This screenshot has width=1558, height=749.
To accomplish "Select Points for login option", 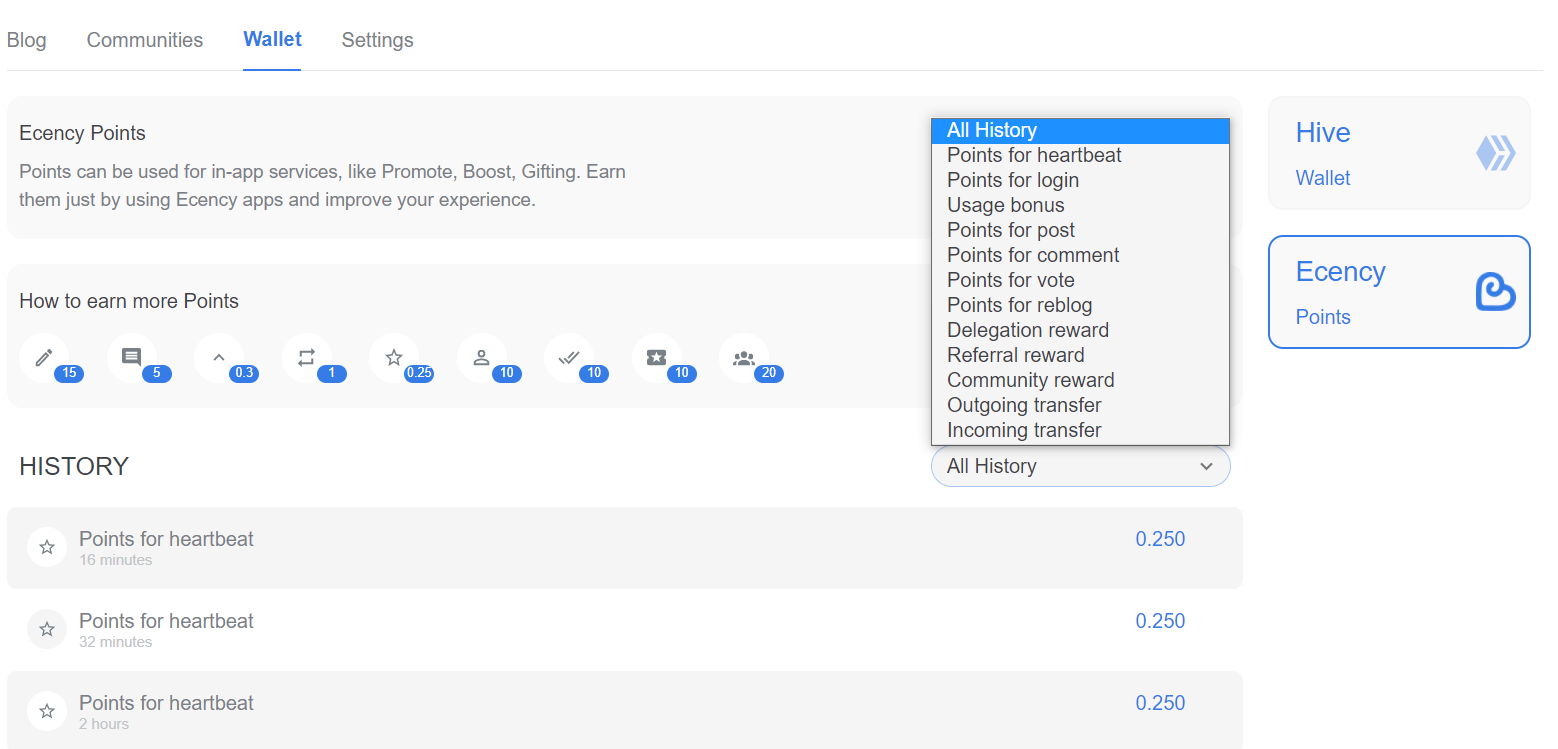I will click(x=1013, y=180).
